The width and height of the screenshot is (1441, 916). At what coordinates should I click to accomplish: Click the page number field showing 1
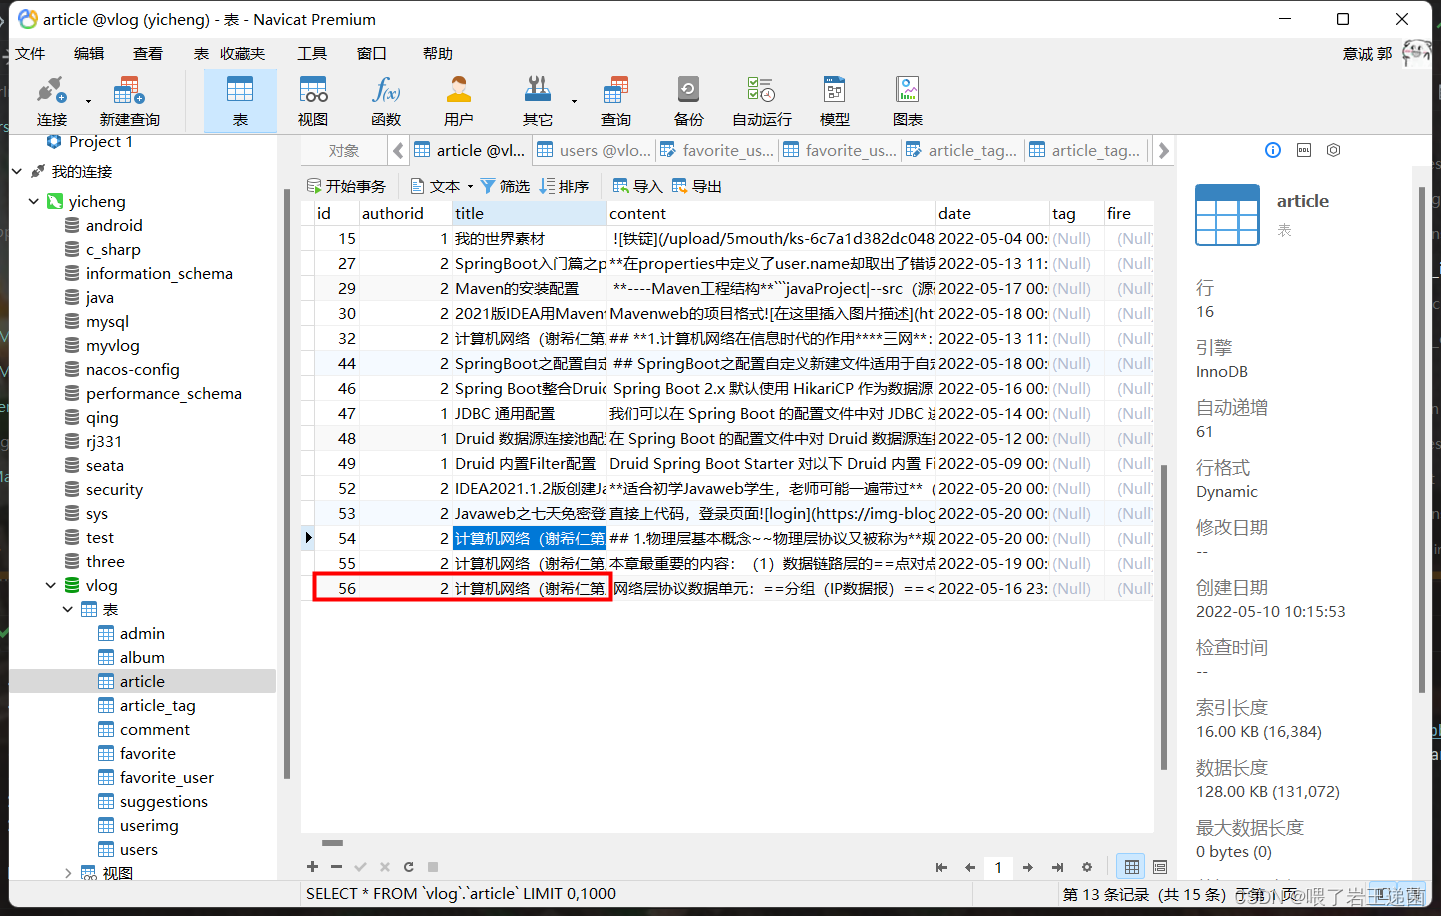pos(998,867)
